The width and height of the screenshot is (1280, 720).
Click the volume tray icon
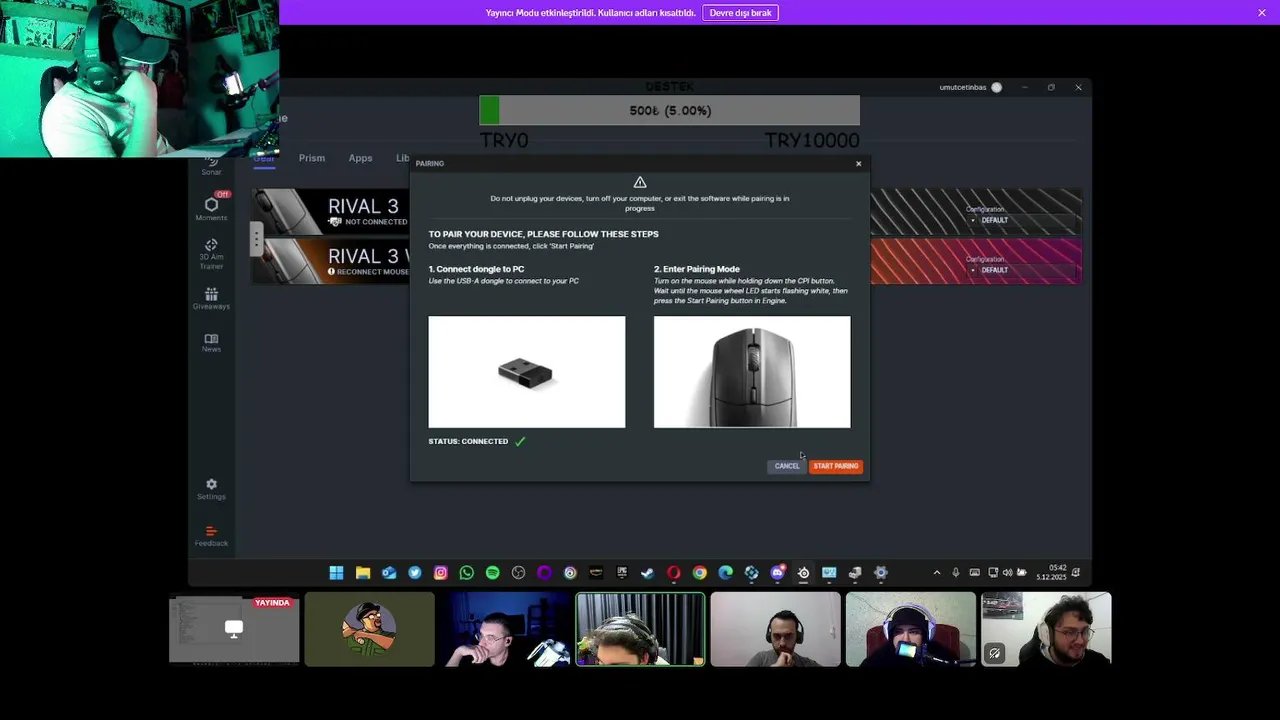click(x=1007, y=573)
